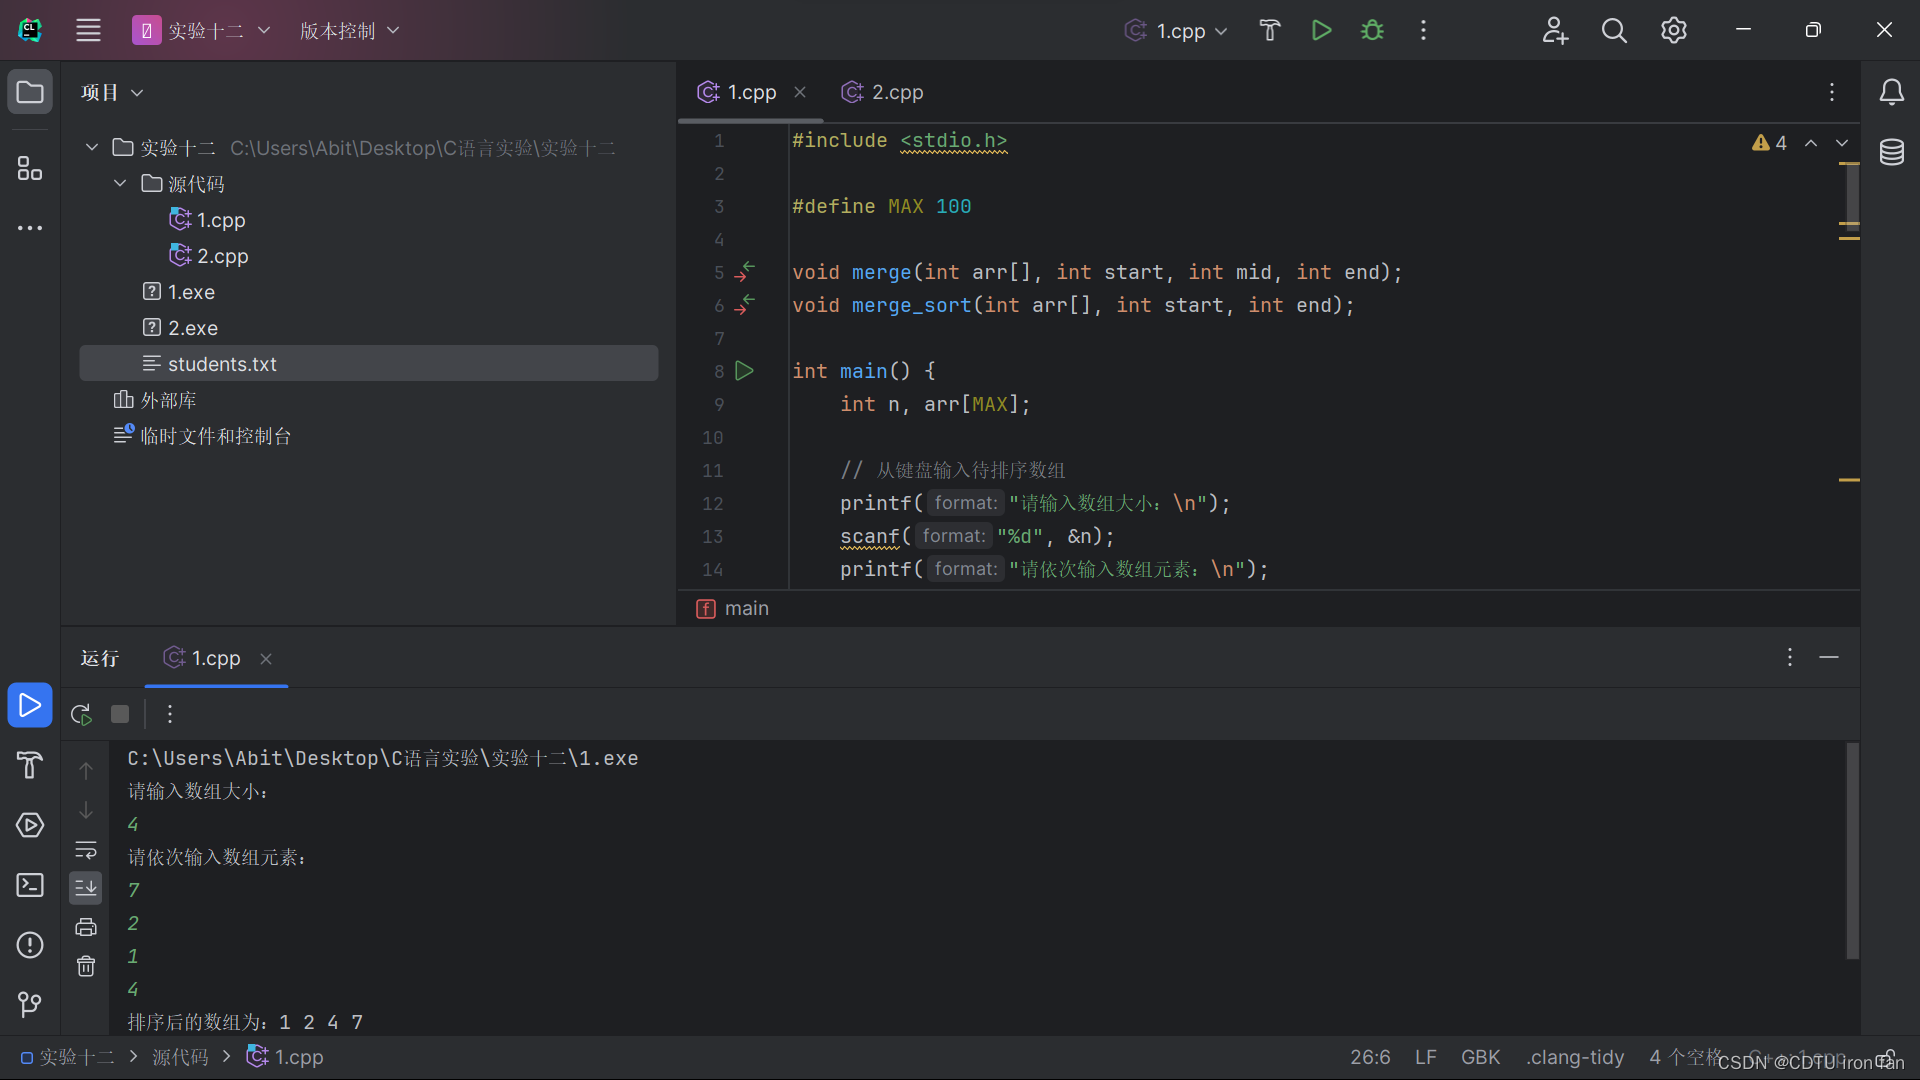
Task: Start debugging with the bug icon
Action: [x=1372, y=30]
